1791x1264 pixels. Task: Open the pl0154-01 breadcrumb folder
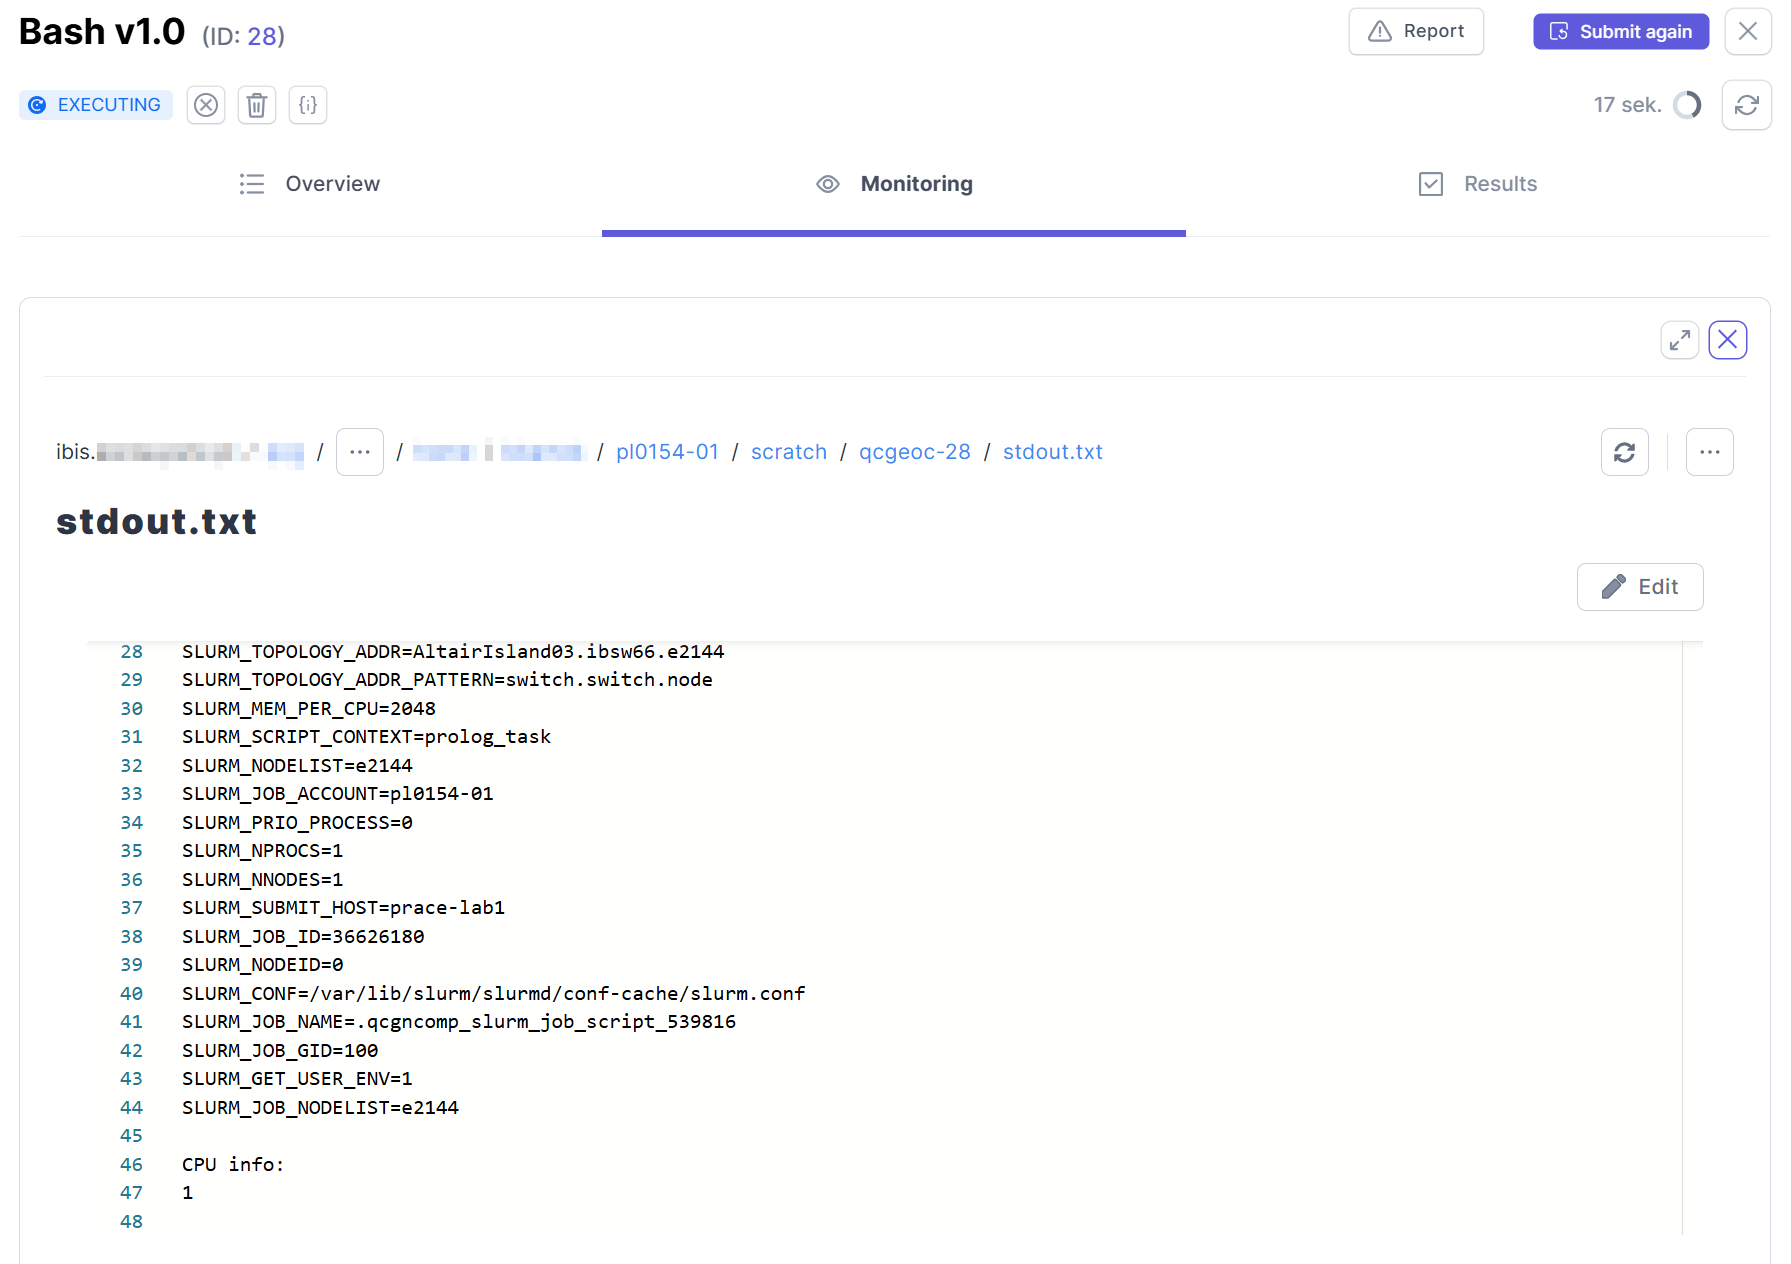click(x=667, y=452)
